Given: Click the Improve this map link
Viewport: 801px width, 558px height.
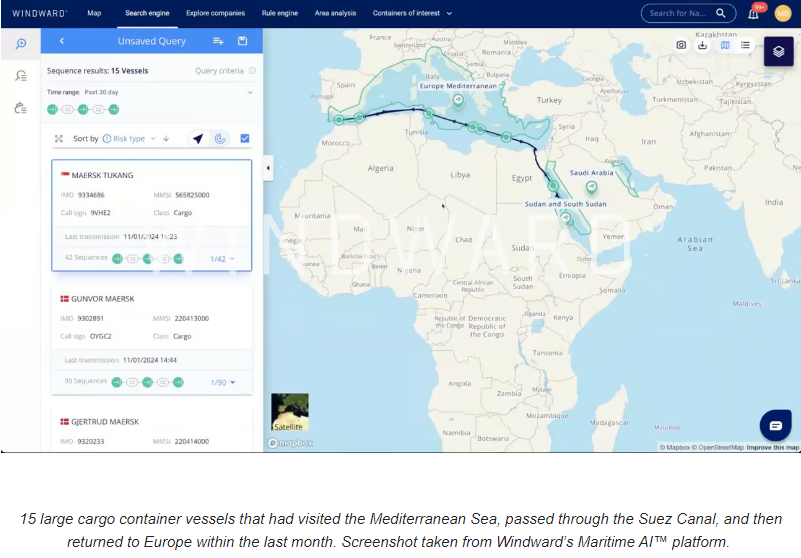Looking at the screenshot, I should click(772, 448).
